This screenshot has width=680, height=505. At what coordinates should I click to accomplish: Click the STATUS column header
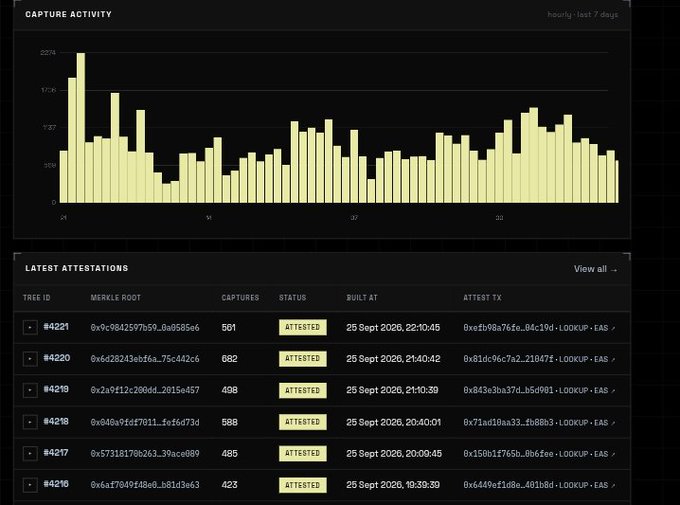point(292,298)
